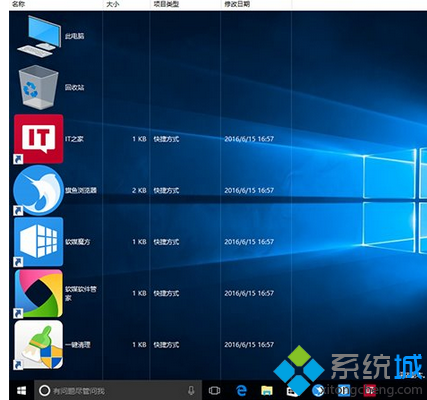
Task: Select the red IT之家 shortcut icon
Action: pyautogui.click(x=39, y=139)
